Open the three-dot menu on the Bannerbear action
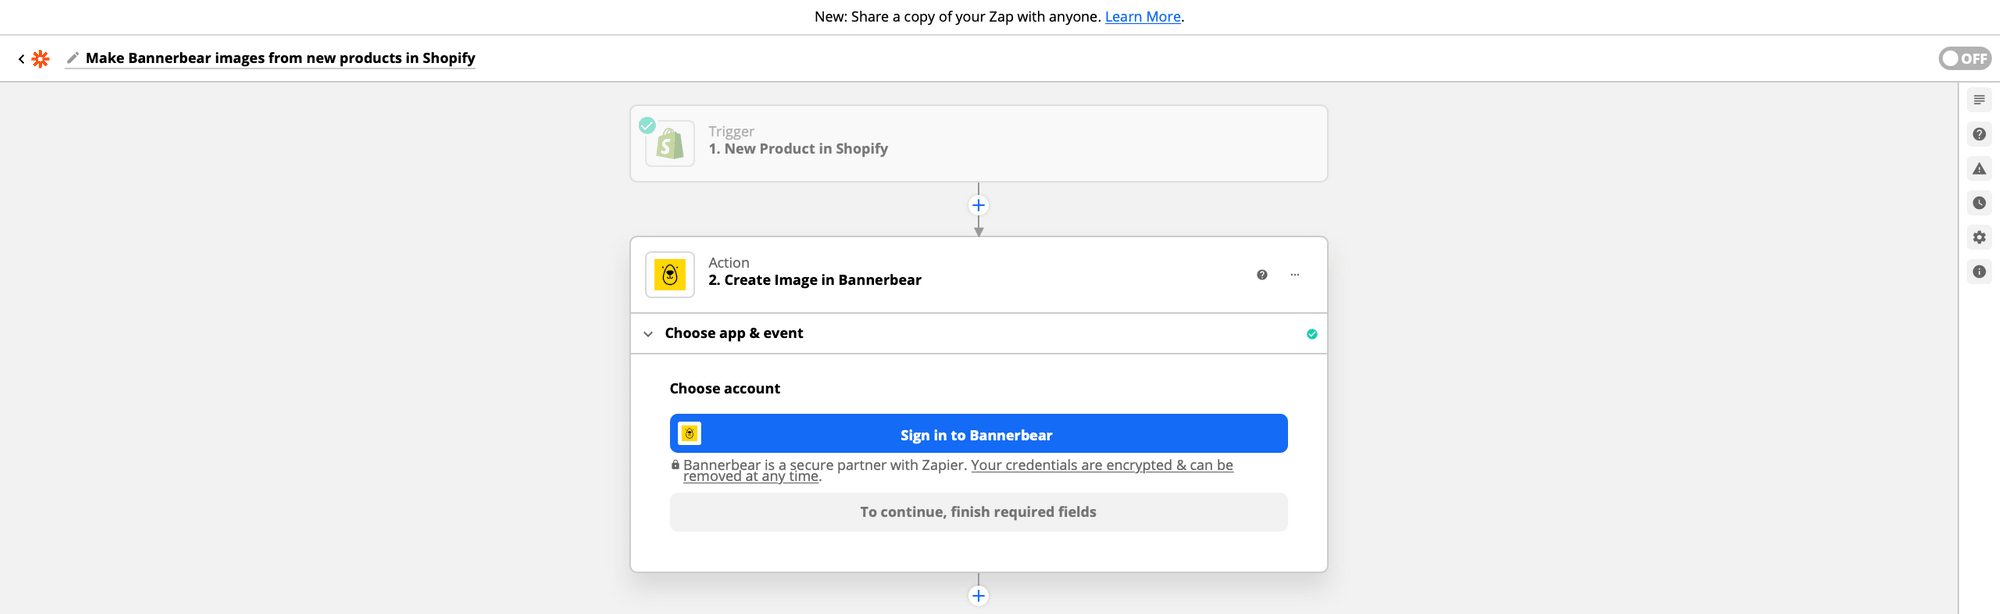 tap(1295, 275)
